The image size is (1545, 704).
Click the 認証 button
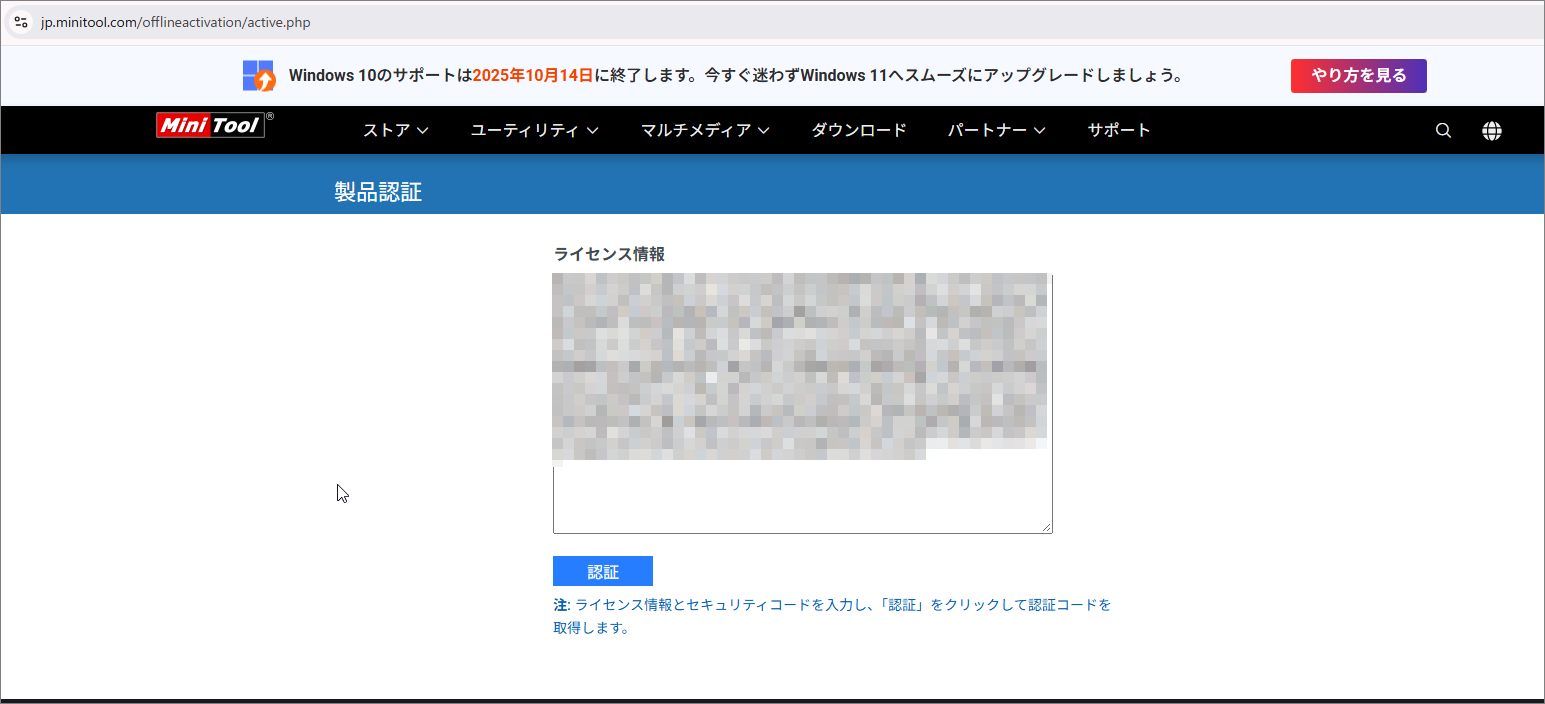[603, 571]
